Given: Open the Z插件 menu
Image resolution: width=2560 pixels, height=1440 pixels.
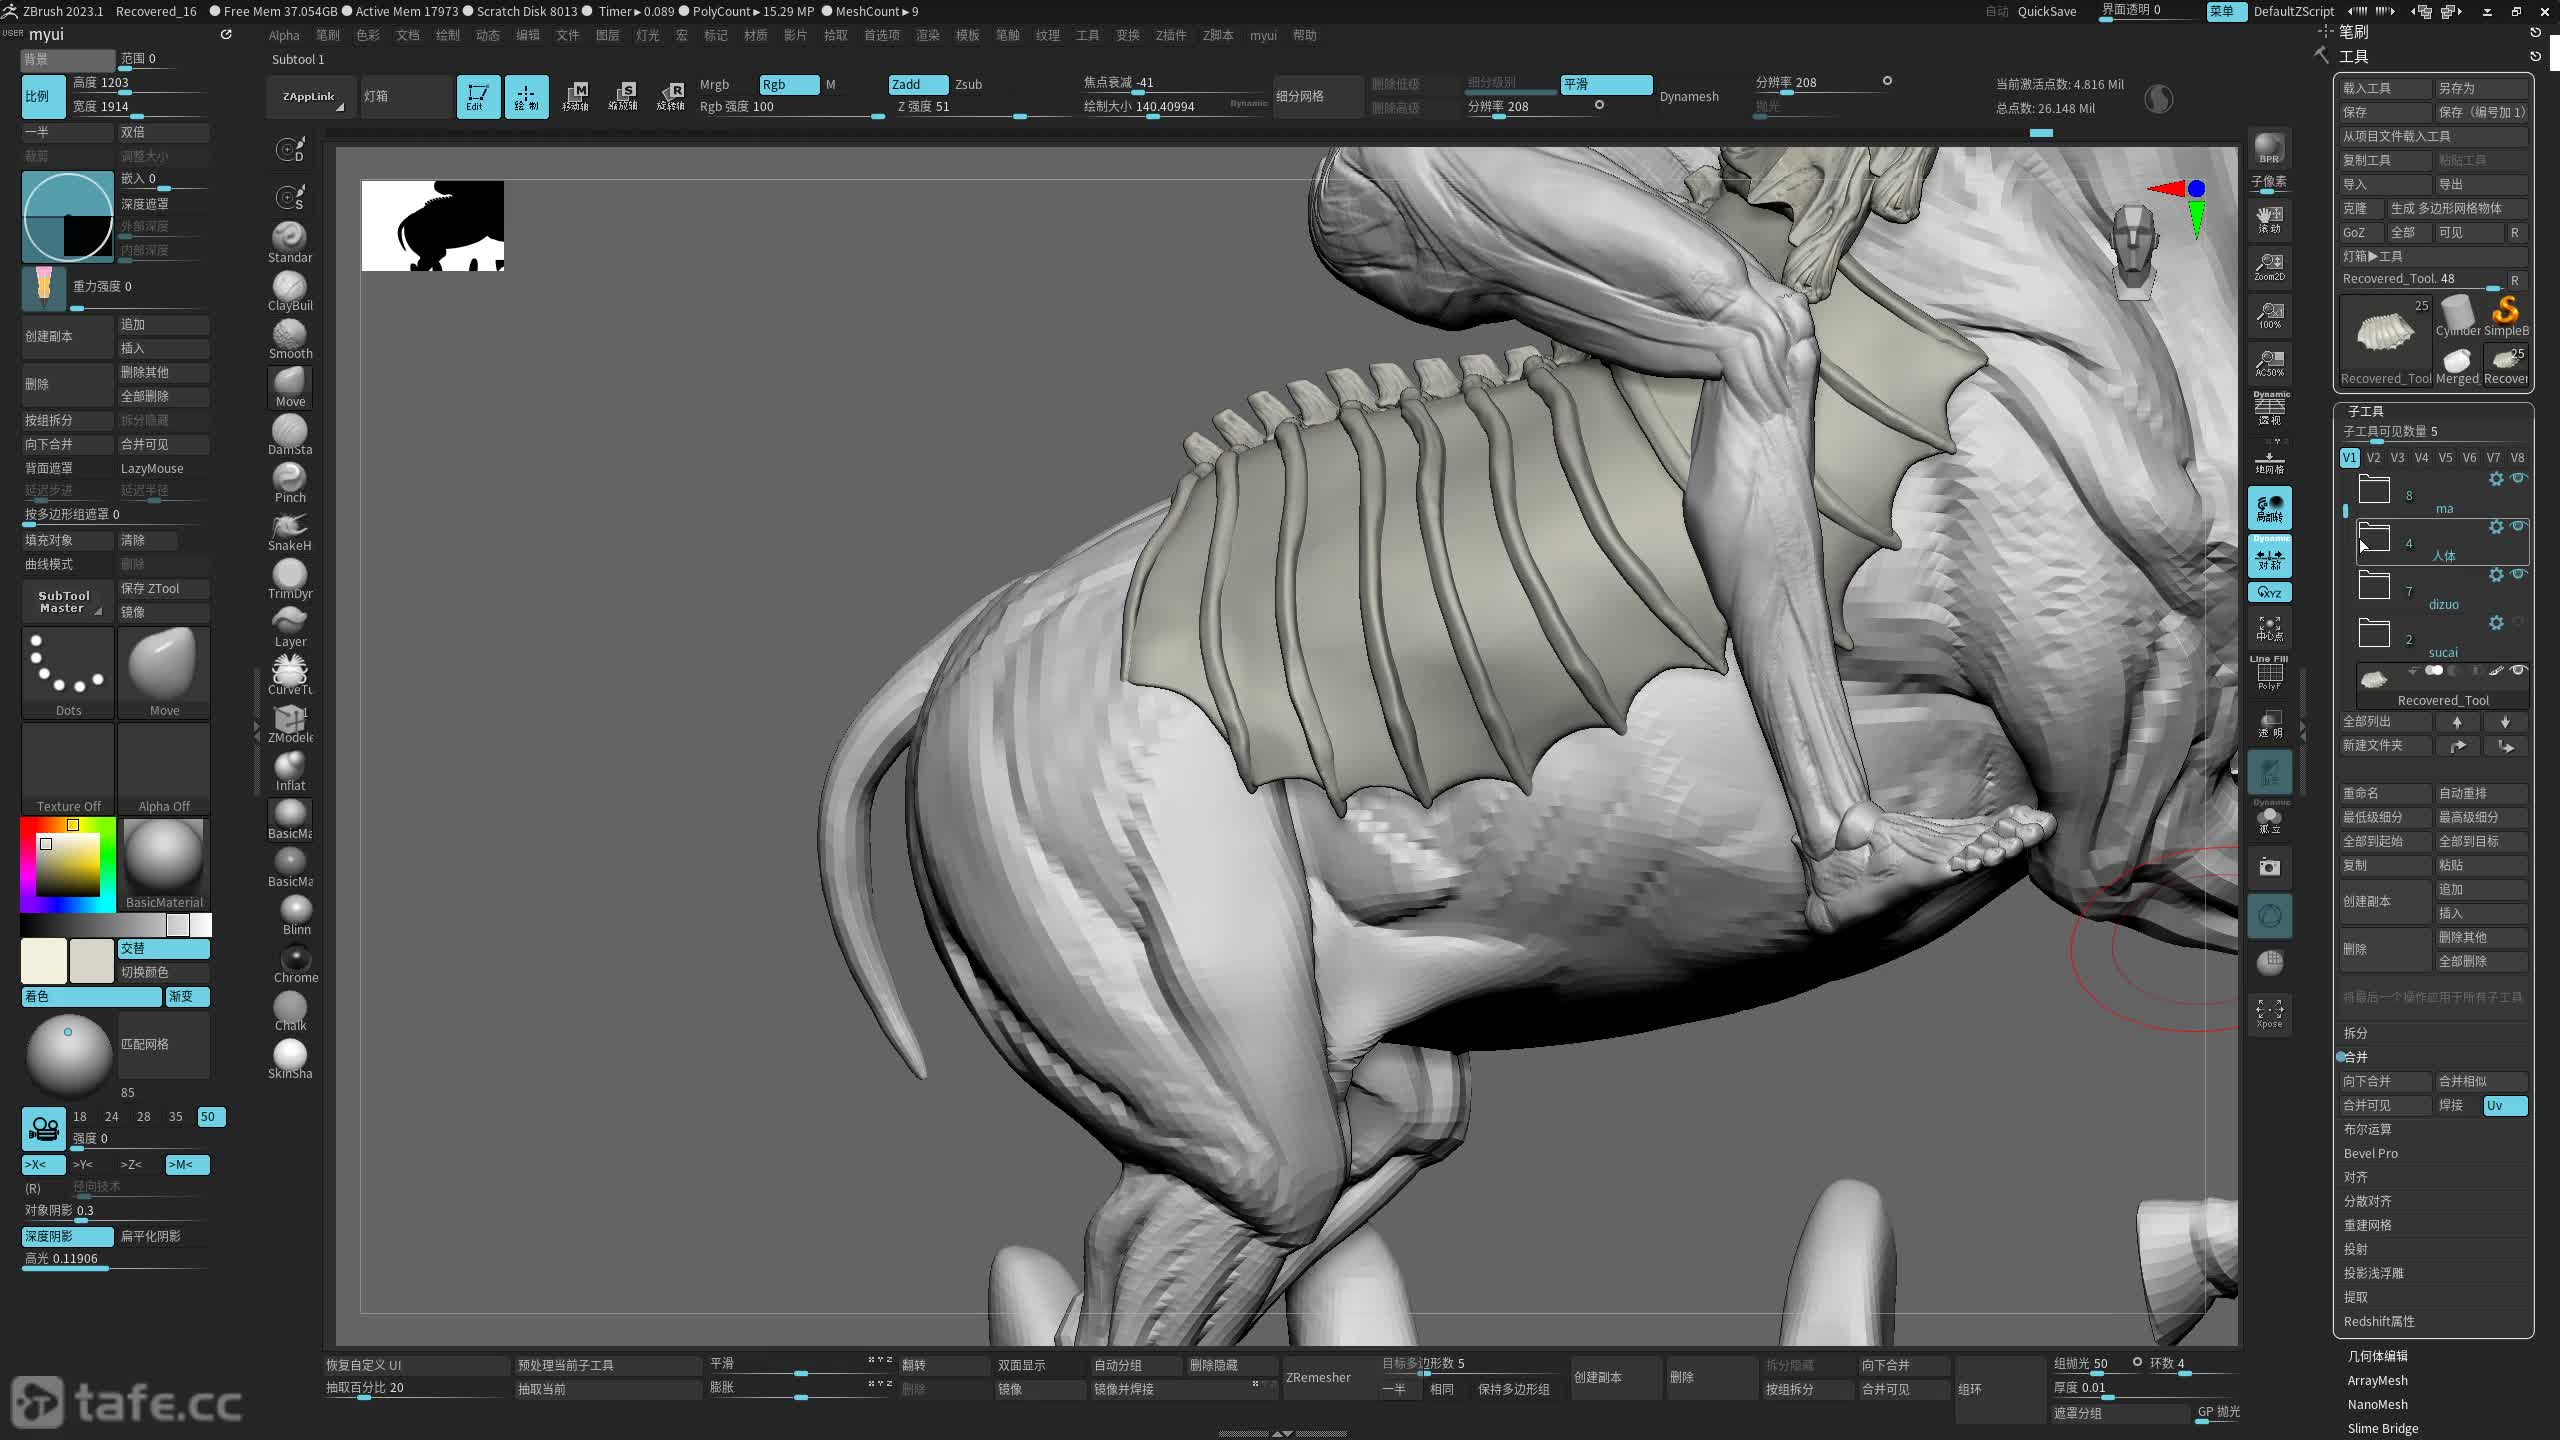Looking at the screenshot, I should (1170, 35).
